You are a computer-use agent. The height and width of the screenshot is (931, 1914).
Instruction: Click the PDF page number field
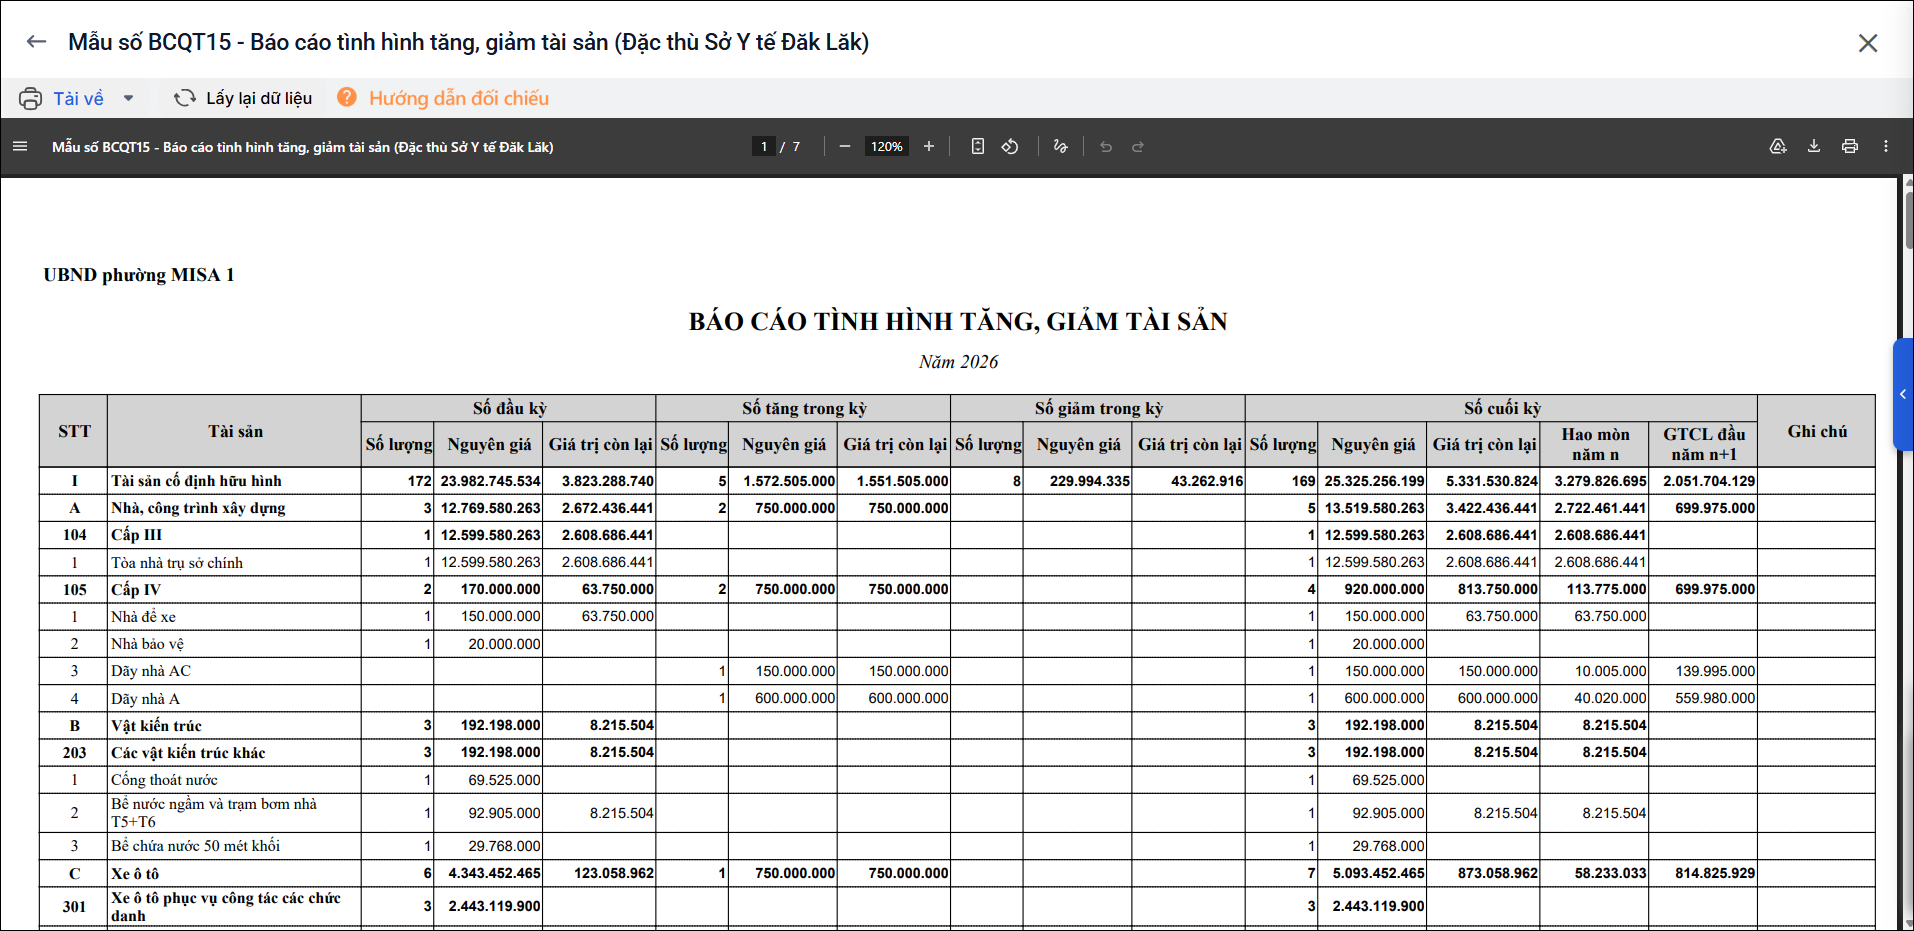(x=764, y=146)
